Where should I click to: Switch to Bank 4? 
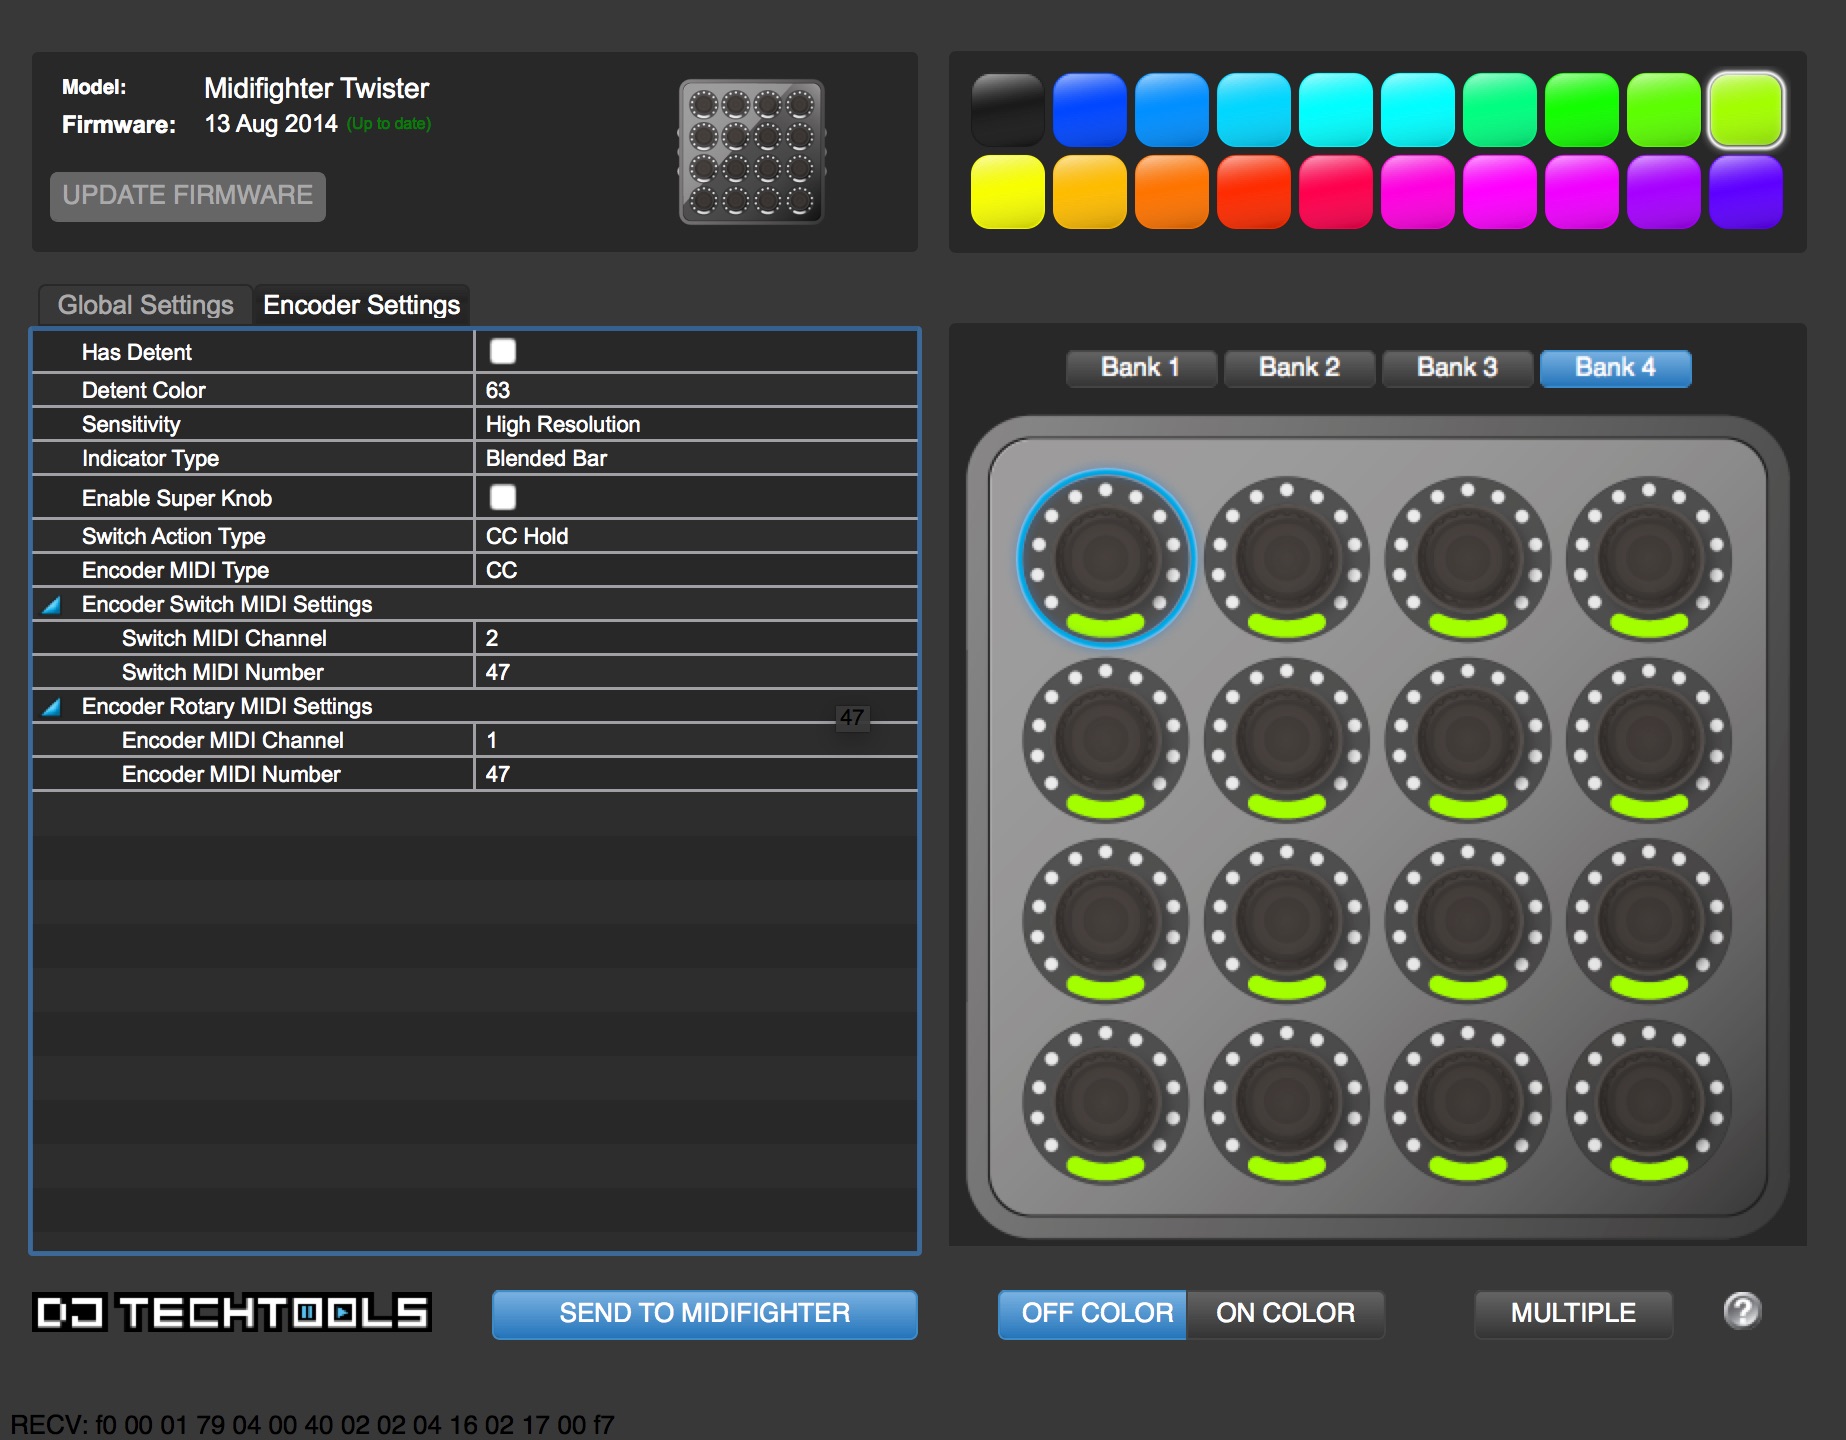pos(1615,368)
